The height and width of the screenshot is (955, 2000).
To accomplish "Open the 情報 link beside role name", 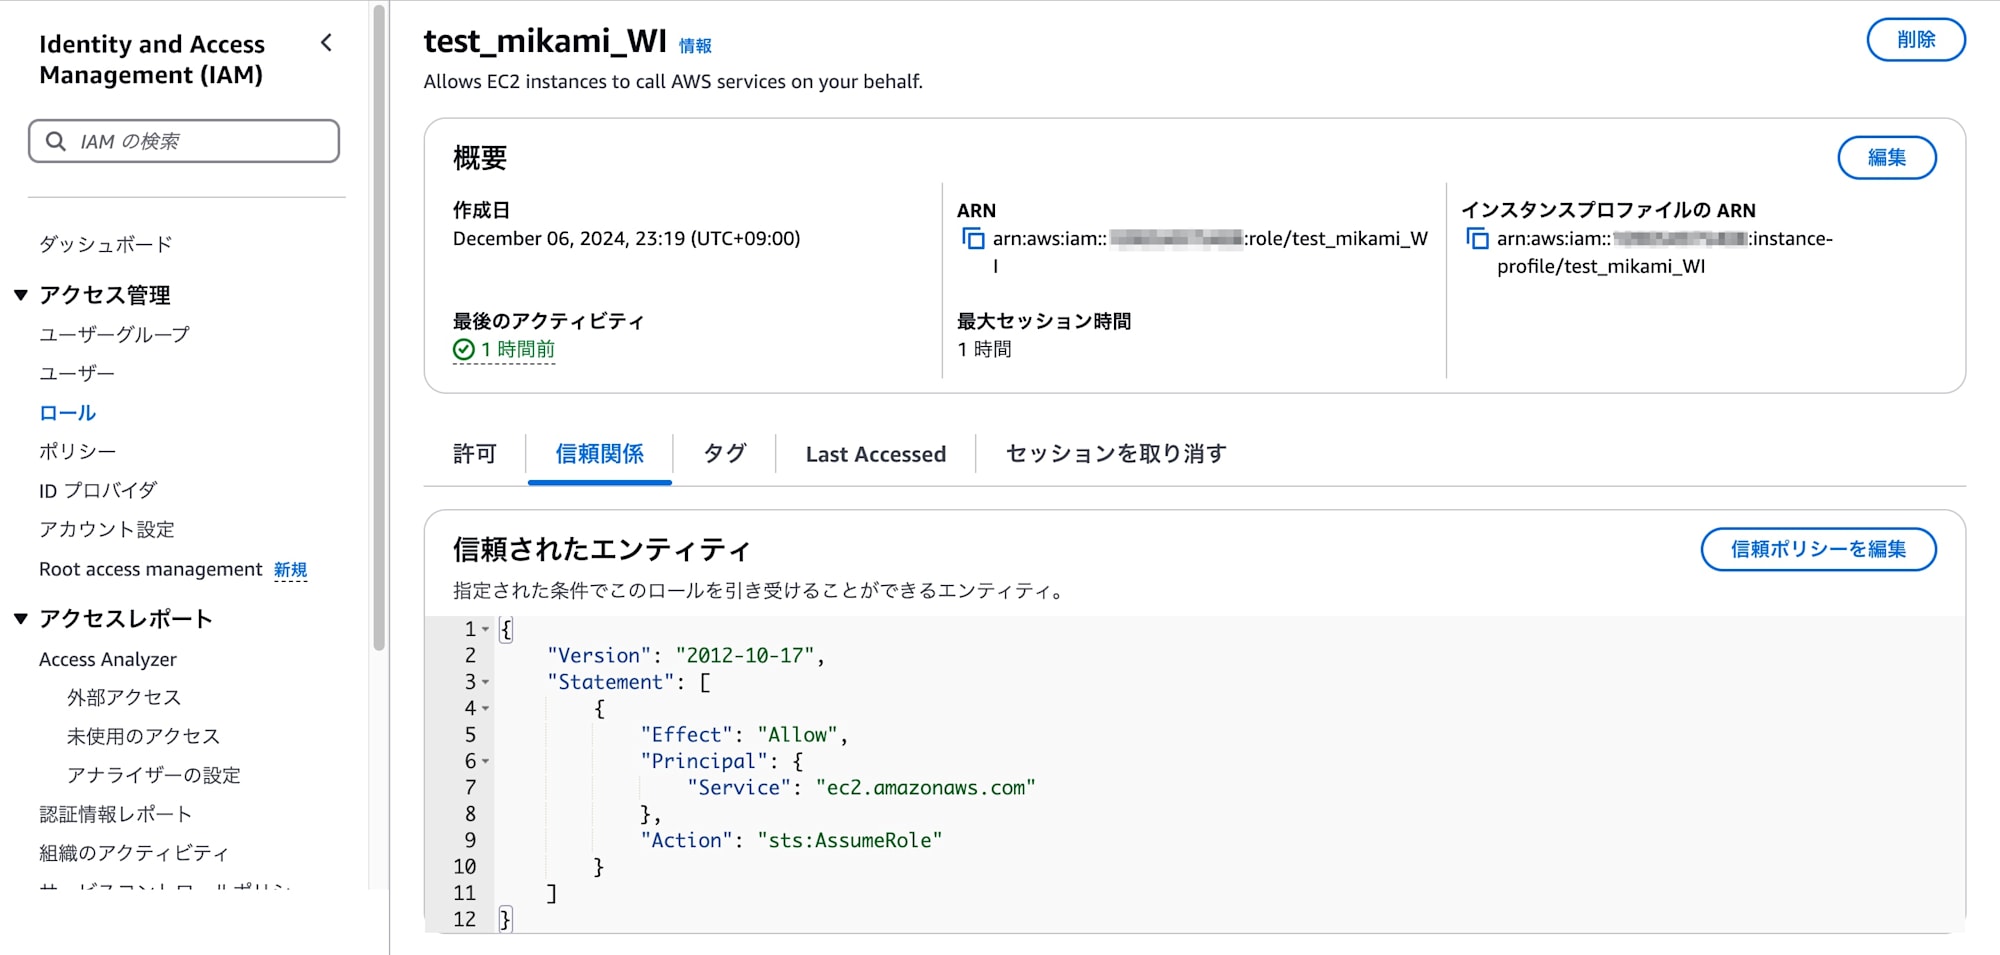I will point(695,46).
